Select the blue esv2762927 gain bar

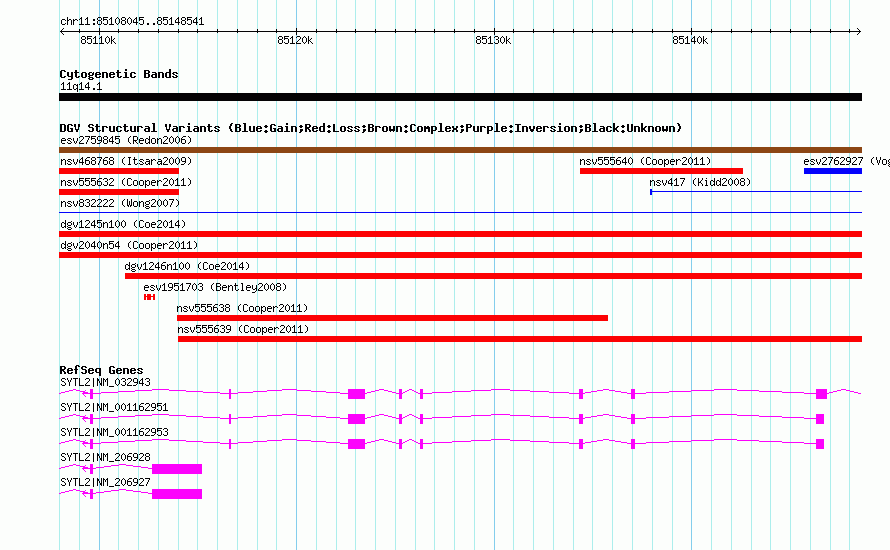click(x=833, y=171)
